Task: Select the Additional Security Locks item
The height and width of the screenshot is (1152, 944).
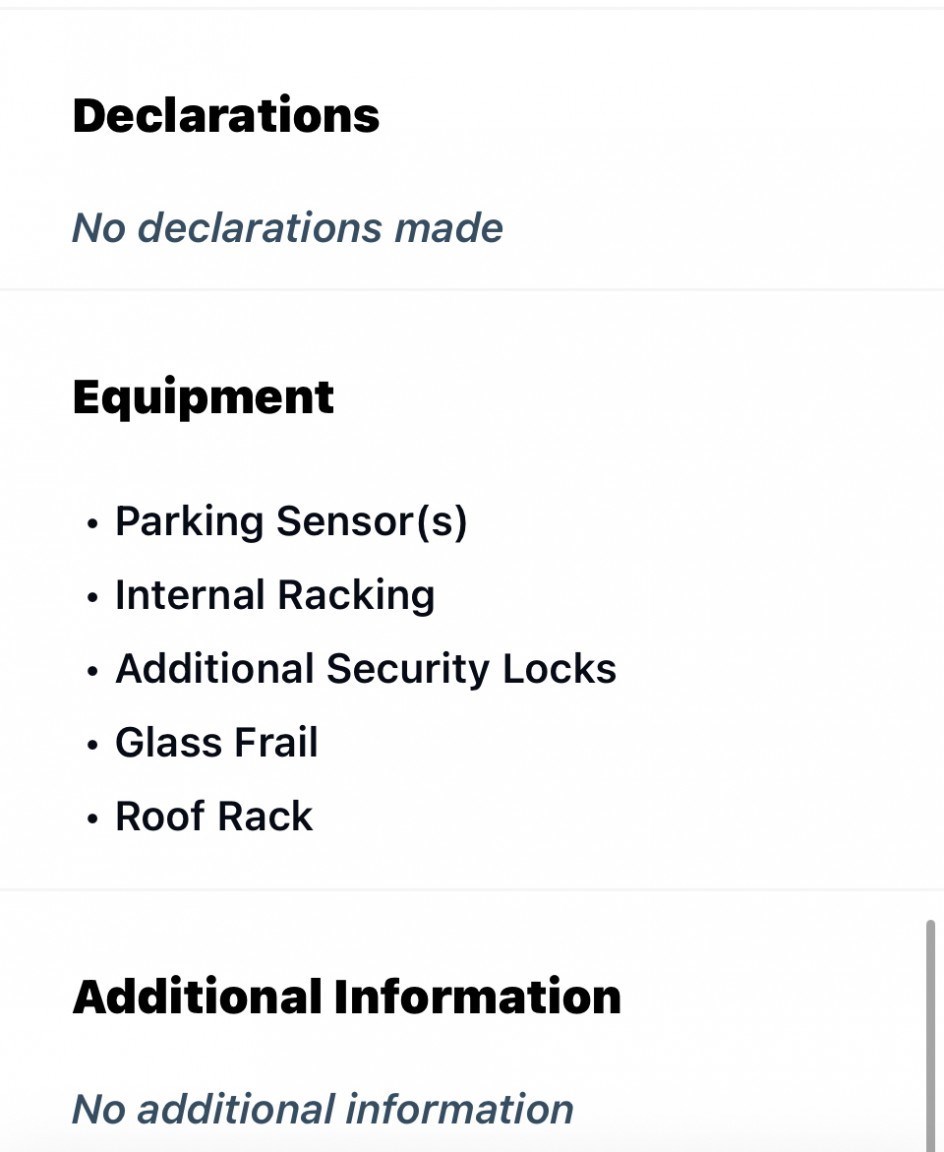Action: click(x=365, y=669)
